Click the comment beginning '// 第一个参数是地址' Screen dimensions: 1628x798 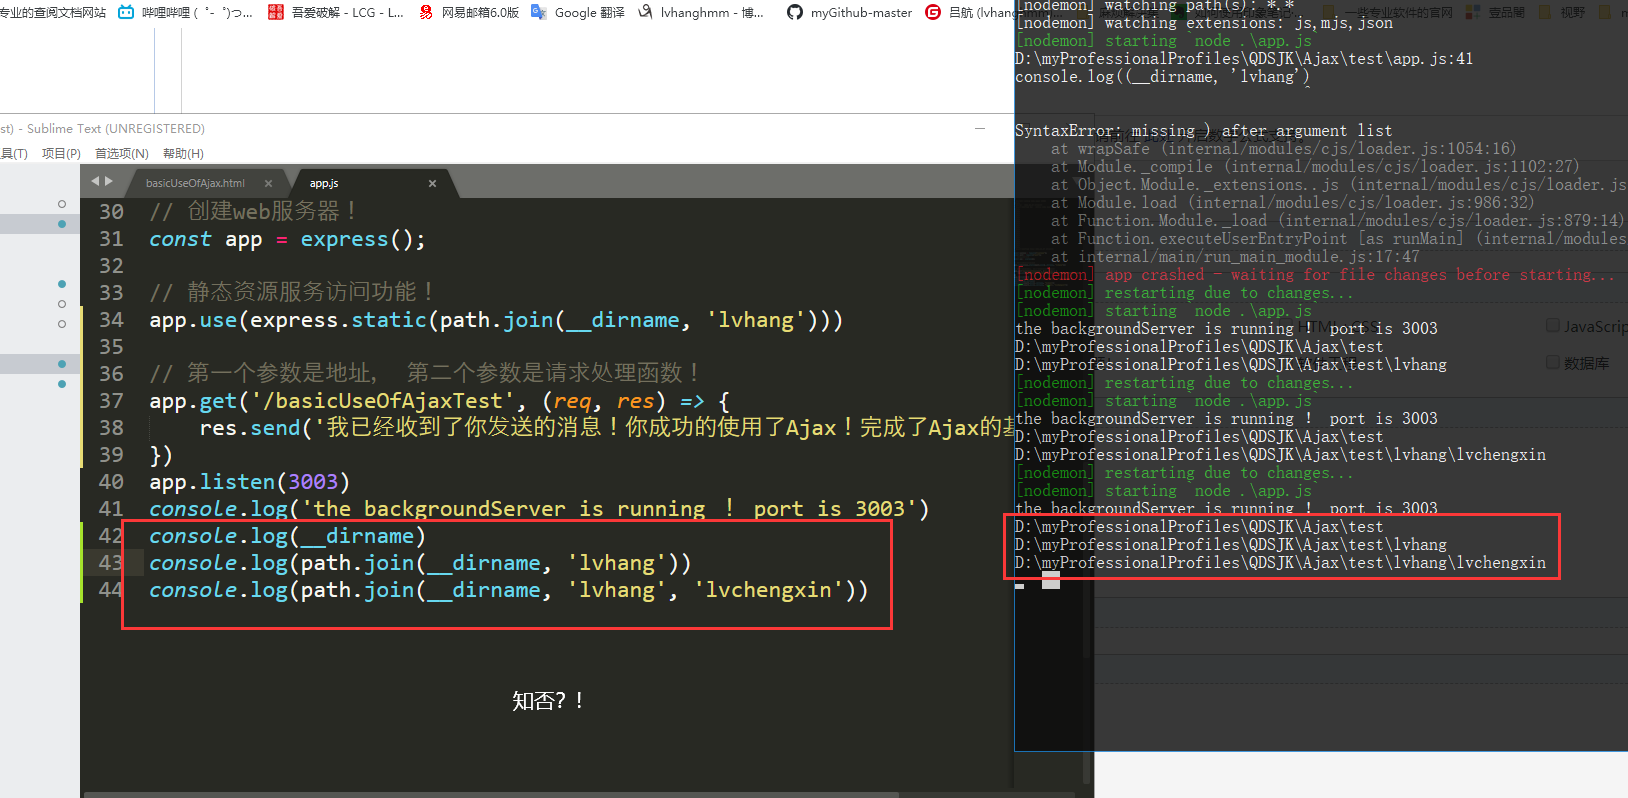[x=425, y=373]
